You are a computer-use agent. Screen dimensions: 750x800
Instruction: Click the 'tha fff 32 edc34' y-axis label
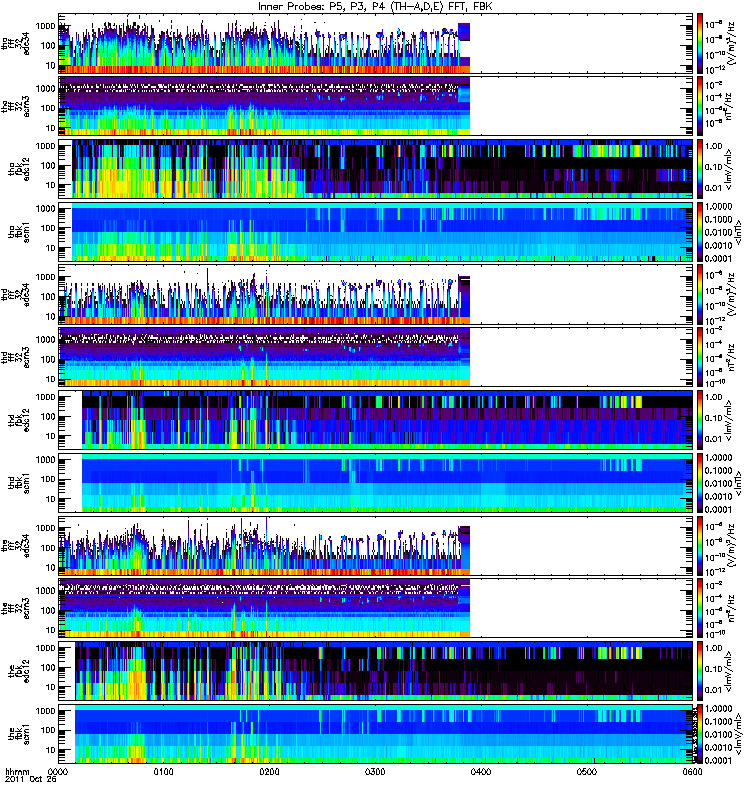[15, 43]
